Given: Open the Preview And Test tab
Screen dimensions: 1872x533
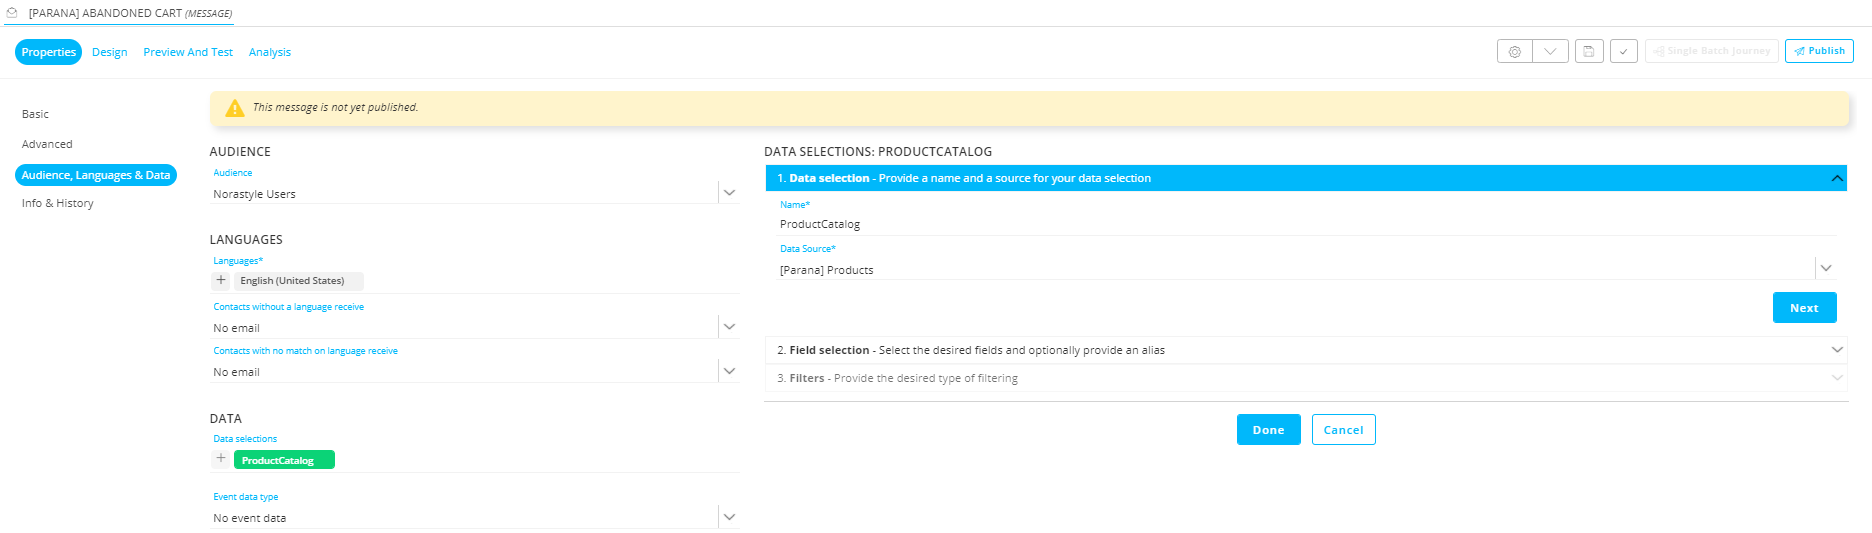Looking at the screenshot, I should click(188, 52).
